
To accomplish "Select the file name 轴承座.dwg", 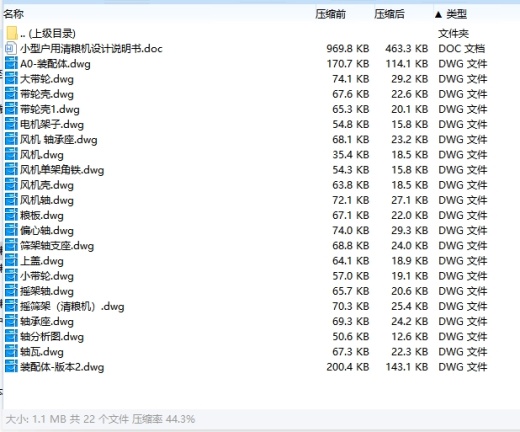I will [x=47, y=322].
